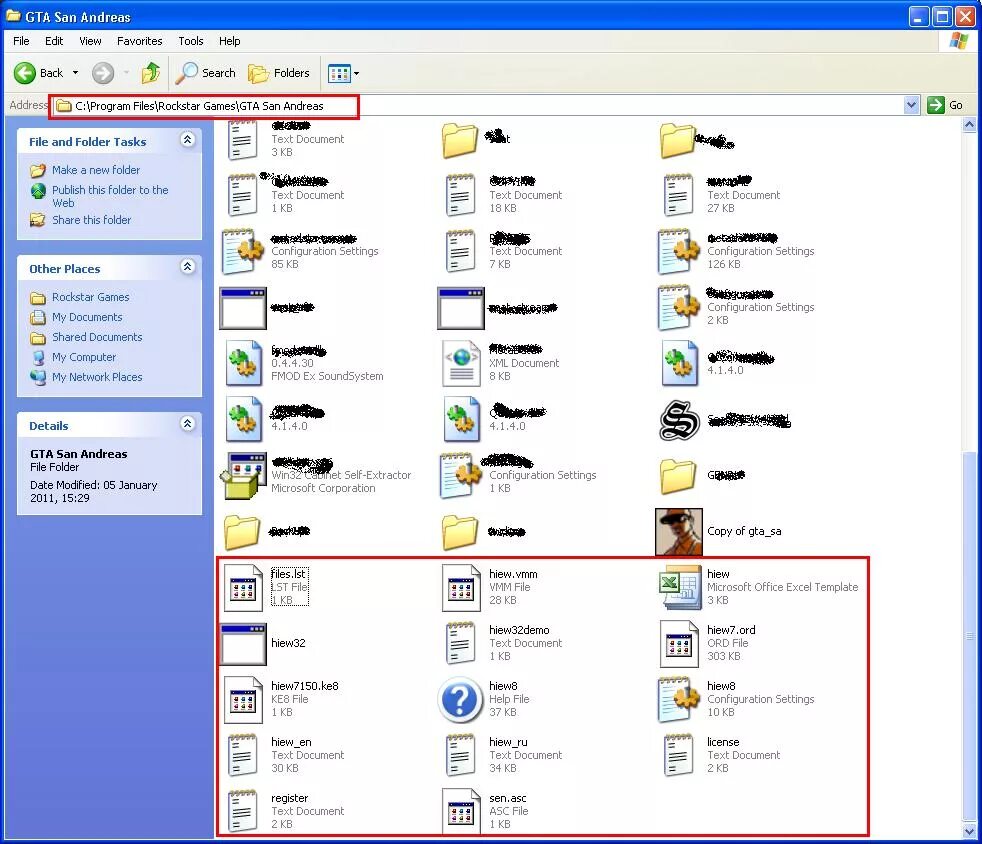Click the hiew7.ord file name text
This screenshot has height=844, width=982.
click(x=731, y=630)
